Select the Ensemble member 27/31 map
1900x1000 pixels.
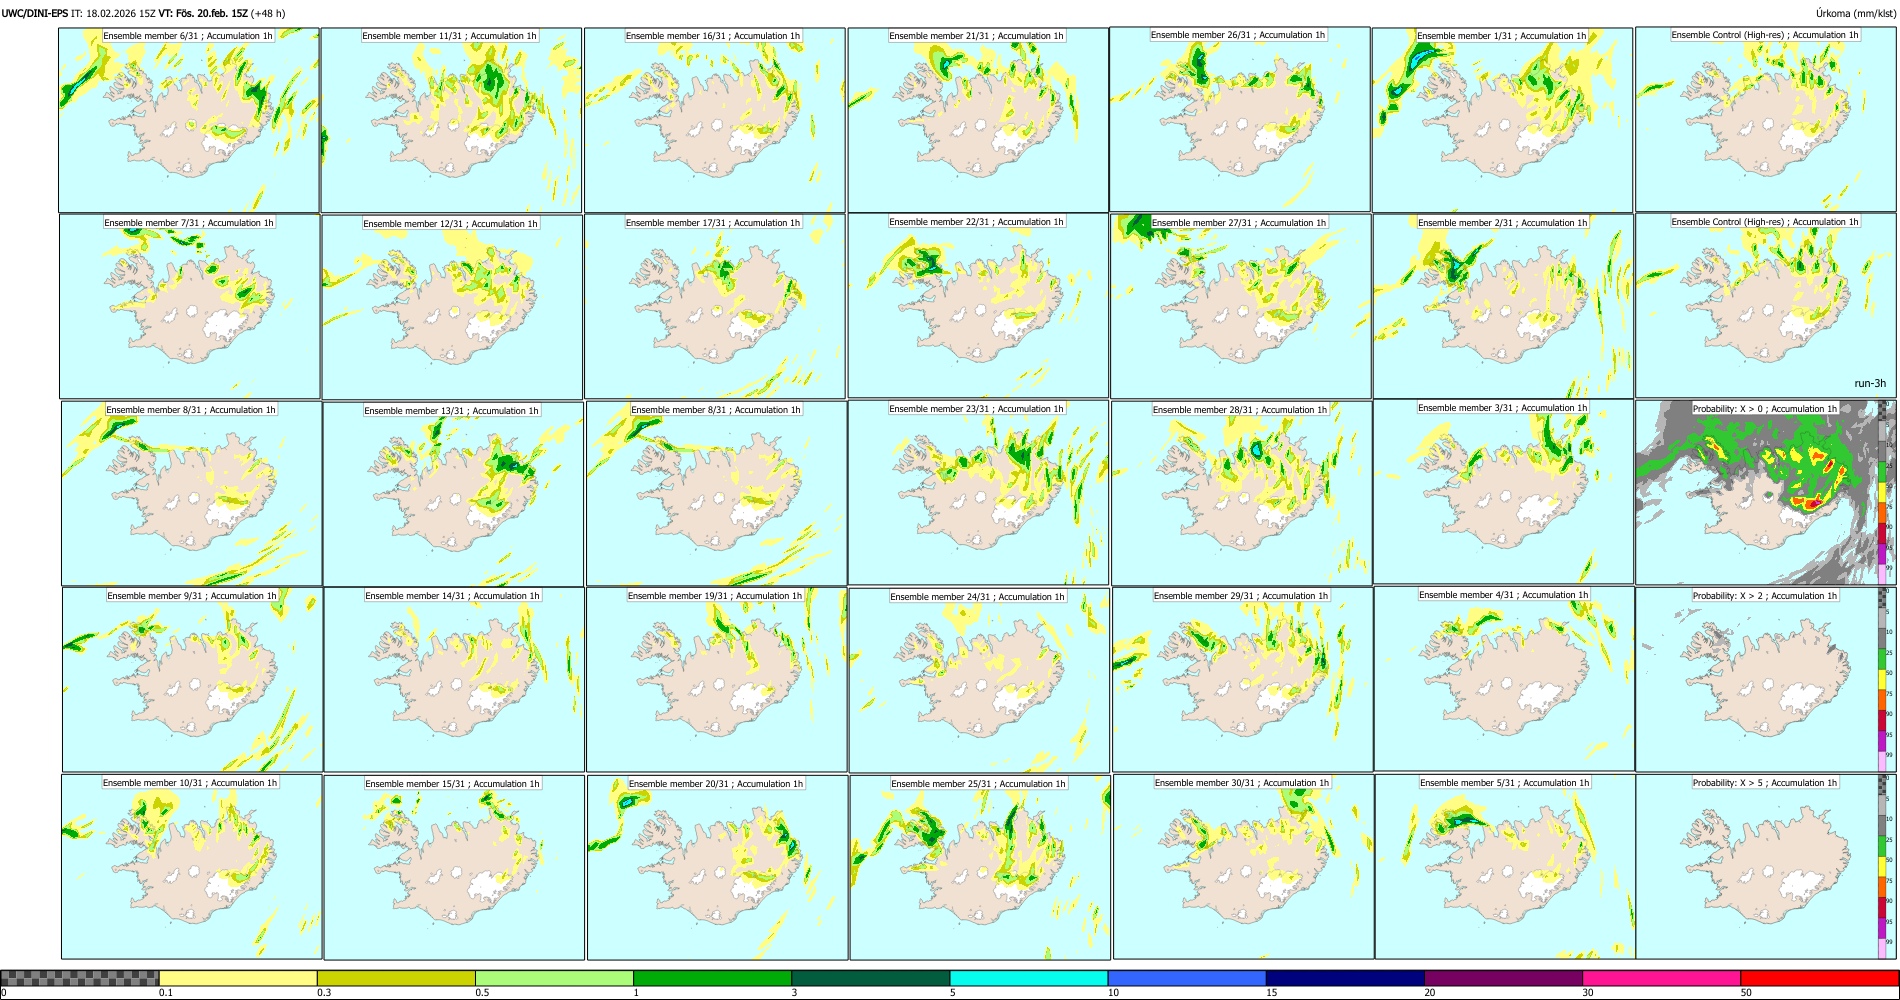click(x=1241, y=306)
